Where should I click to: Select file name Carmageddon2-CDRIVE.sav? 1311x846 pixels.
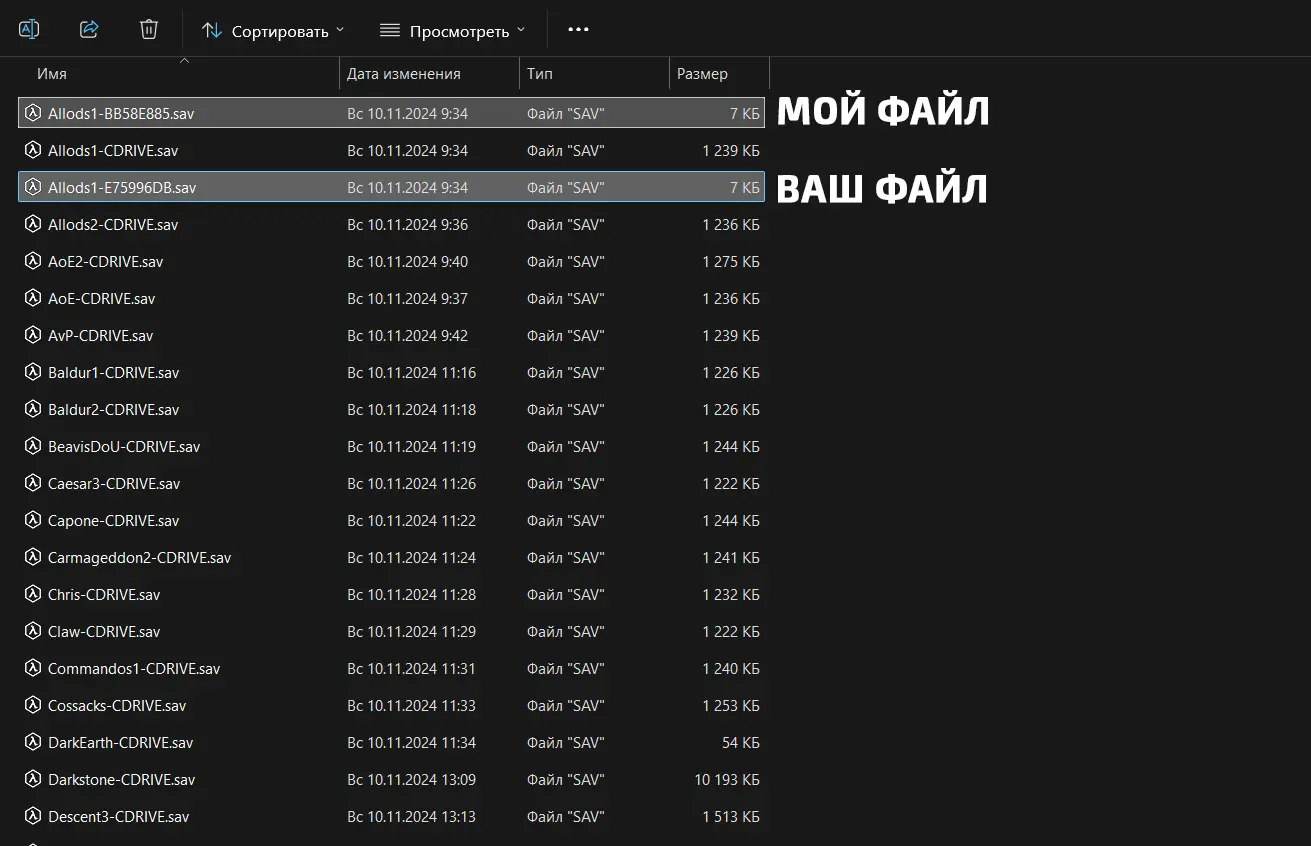click(140, 558)
